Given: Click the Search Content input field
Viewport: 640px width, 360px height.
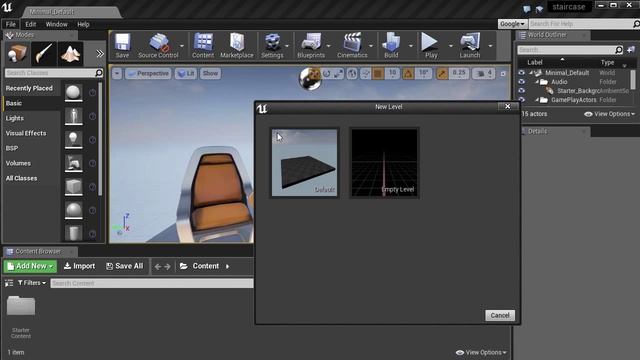Looking at the screenshot, I should 151,283.
